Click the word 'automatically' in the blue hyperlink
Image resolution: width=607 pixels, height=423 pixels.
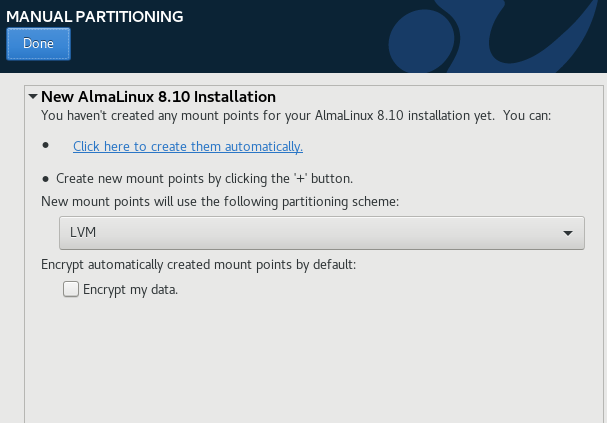(266, 146)
